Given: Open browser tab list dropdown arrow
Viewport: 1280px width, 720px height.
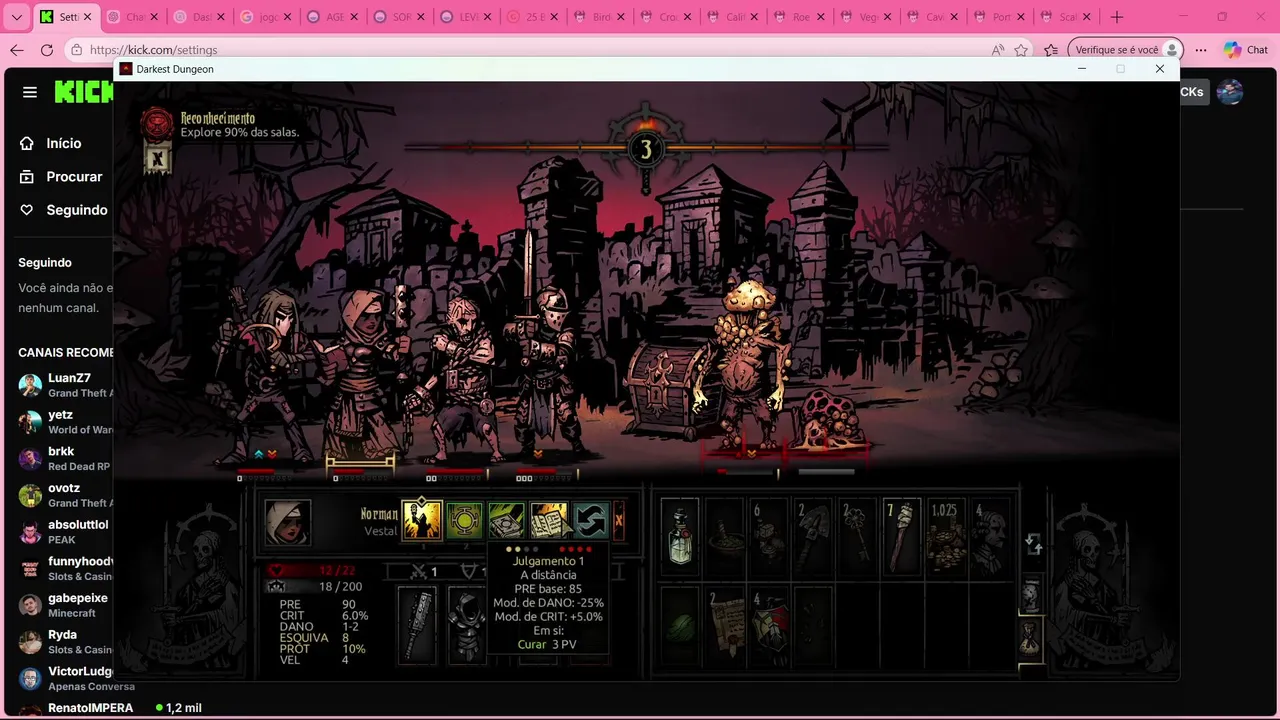Looking at the screenshot, I should [16, 17].
